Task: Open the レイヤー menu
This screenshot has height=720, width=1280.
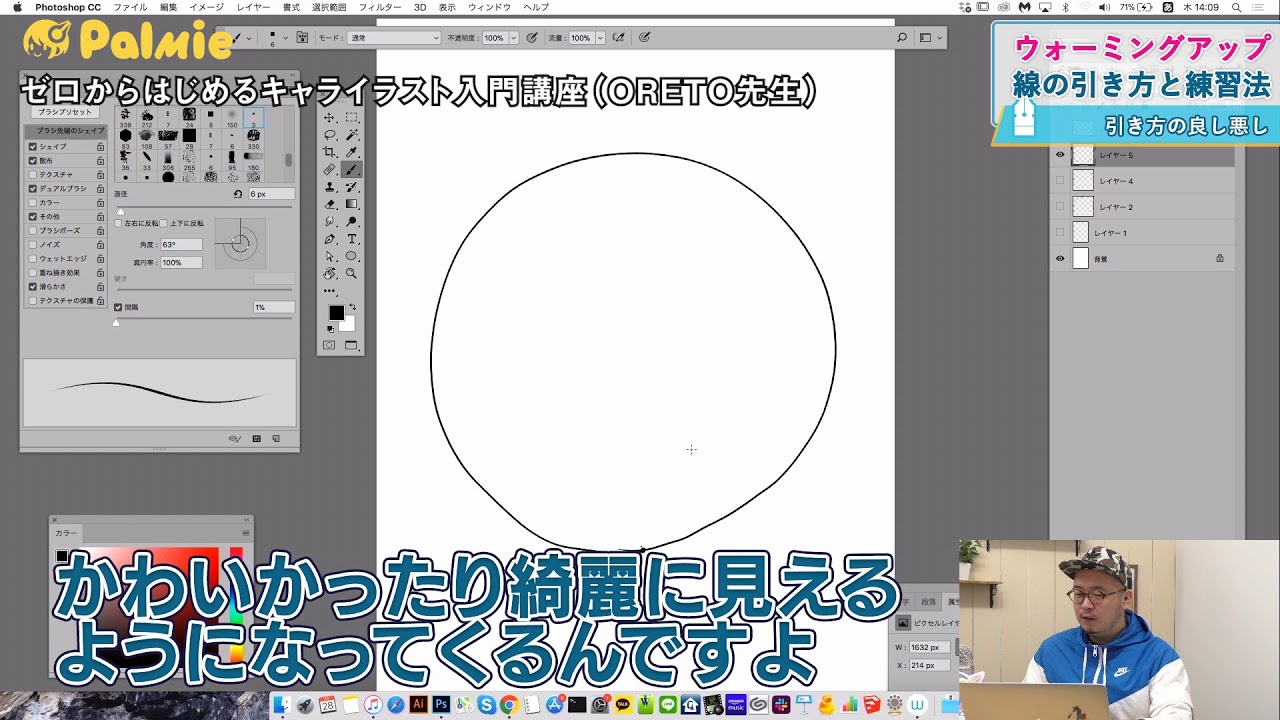Action: (x=253, y=7)
